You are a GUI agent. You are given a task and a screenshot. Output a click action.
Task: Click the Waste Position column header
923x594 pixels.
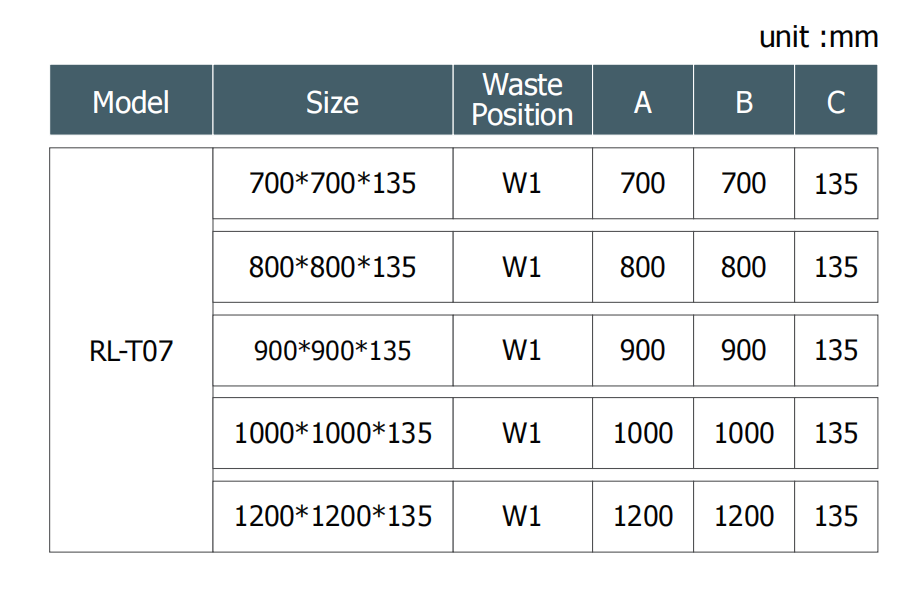point(522,100)
